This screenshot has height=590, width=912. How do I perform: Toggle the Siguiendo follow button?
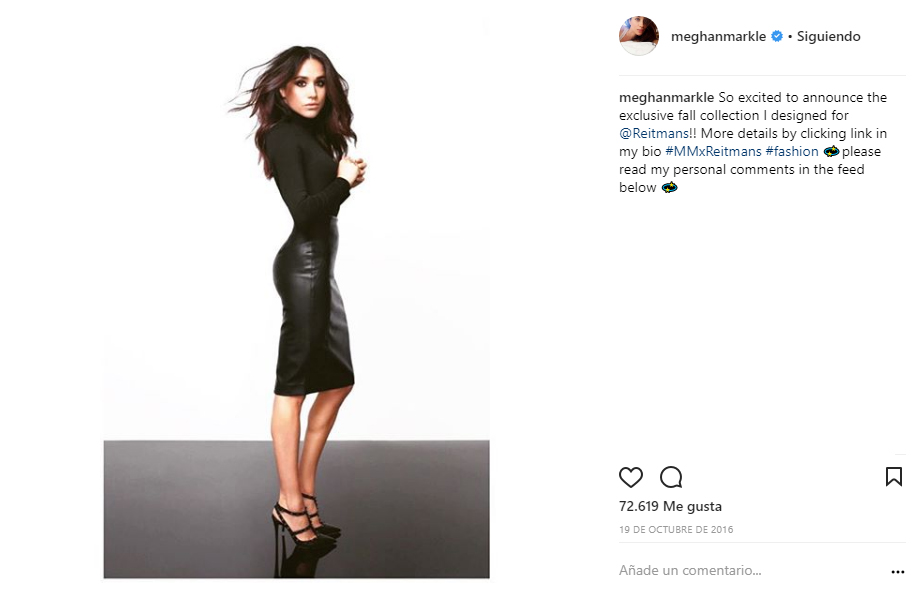828,36
